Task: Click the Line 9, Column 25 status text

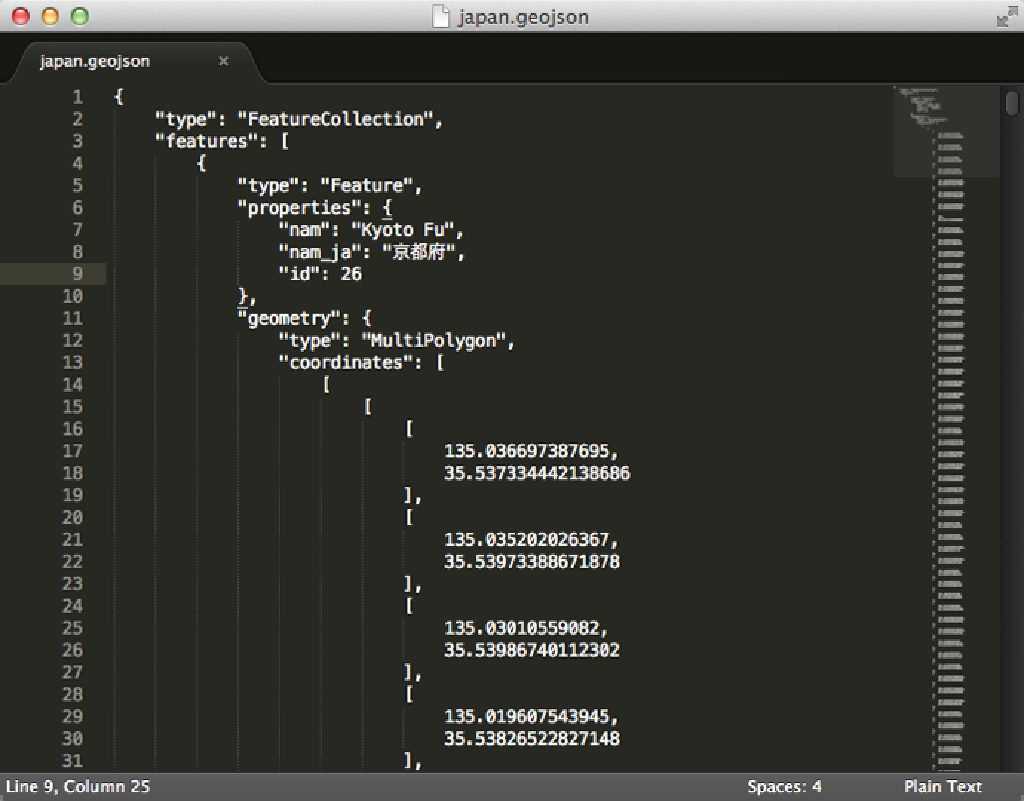Action: click(77, 786)
